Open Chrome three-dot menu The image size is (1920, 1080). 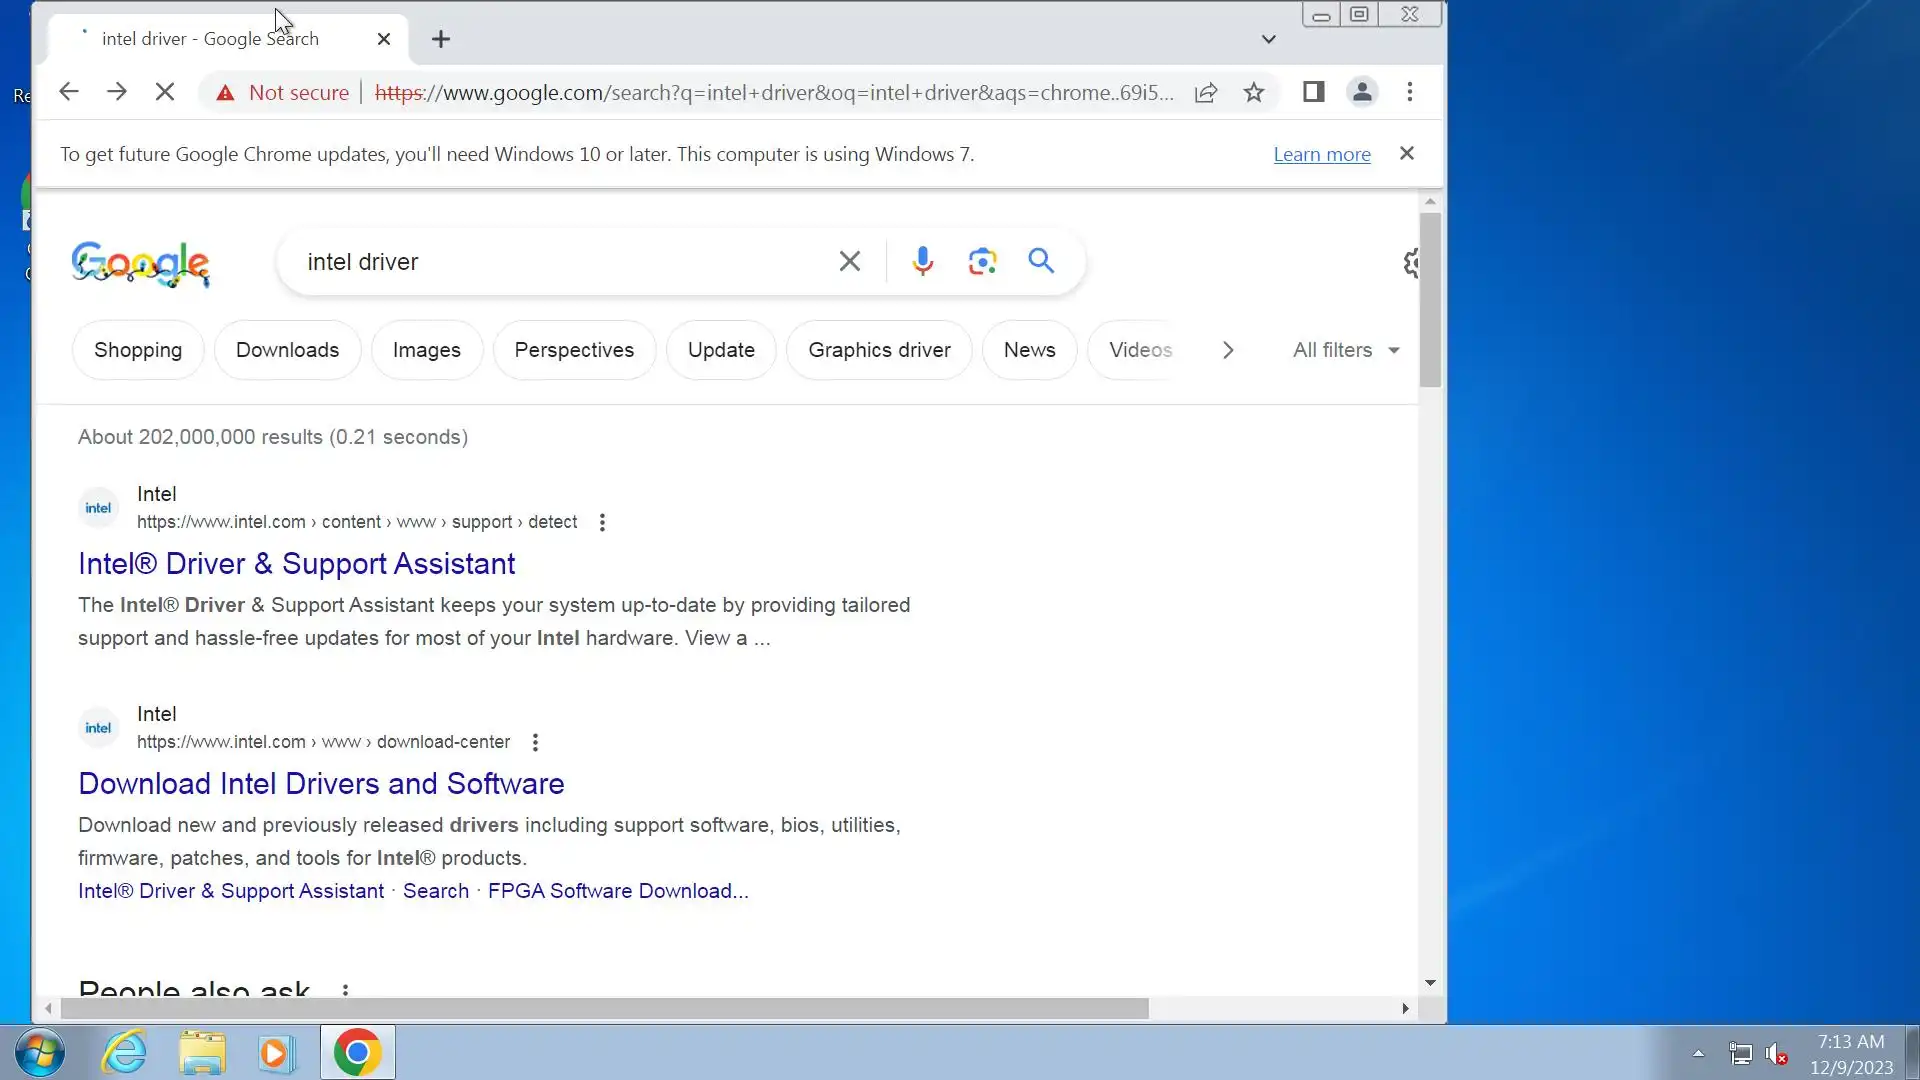pyautogui.click(x=1409, y=93)
